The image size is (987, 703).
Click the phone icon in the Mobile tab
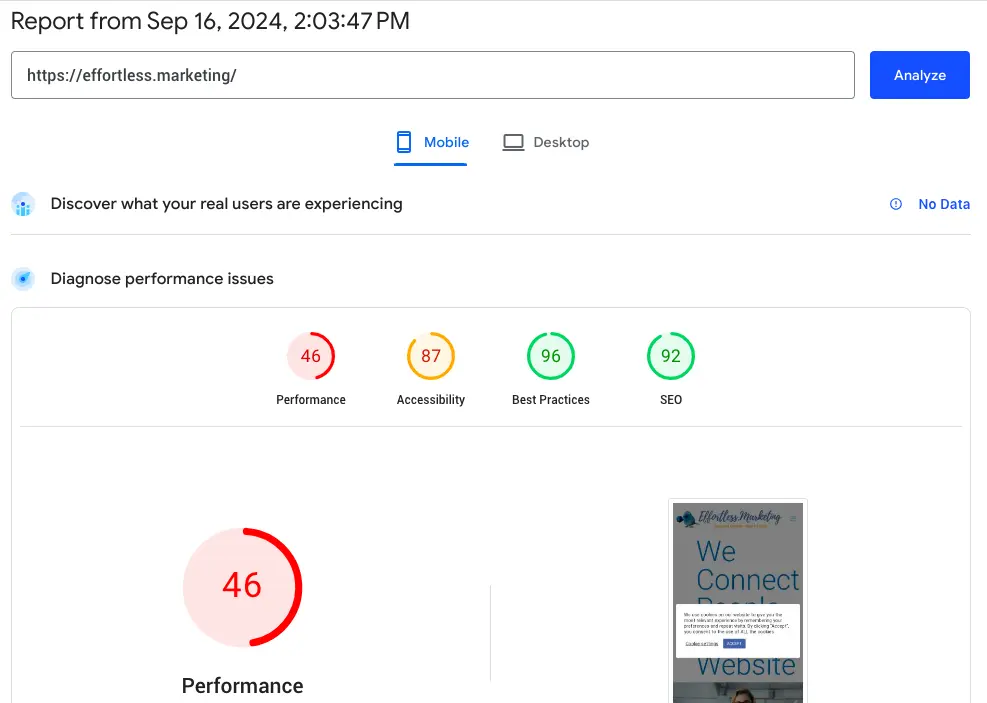tap(404, 142)
